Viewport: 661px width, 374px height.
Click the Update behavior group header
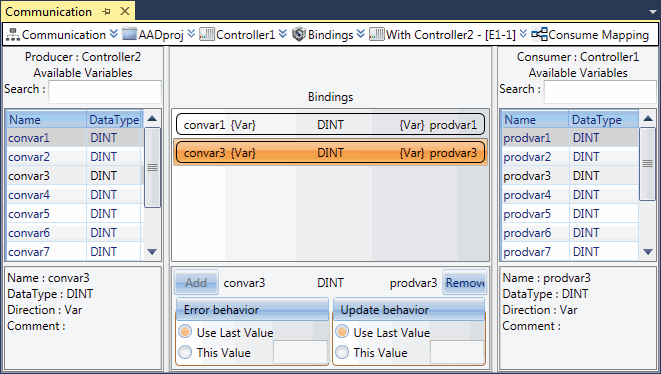[x=409, y=309]
